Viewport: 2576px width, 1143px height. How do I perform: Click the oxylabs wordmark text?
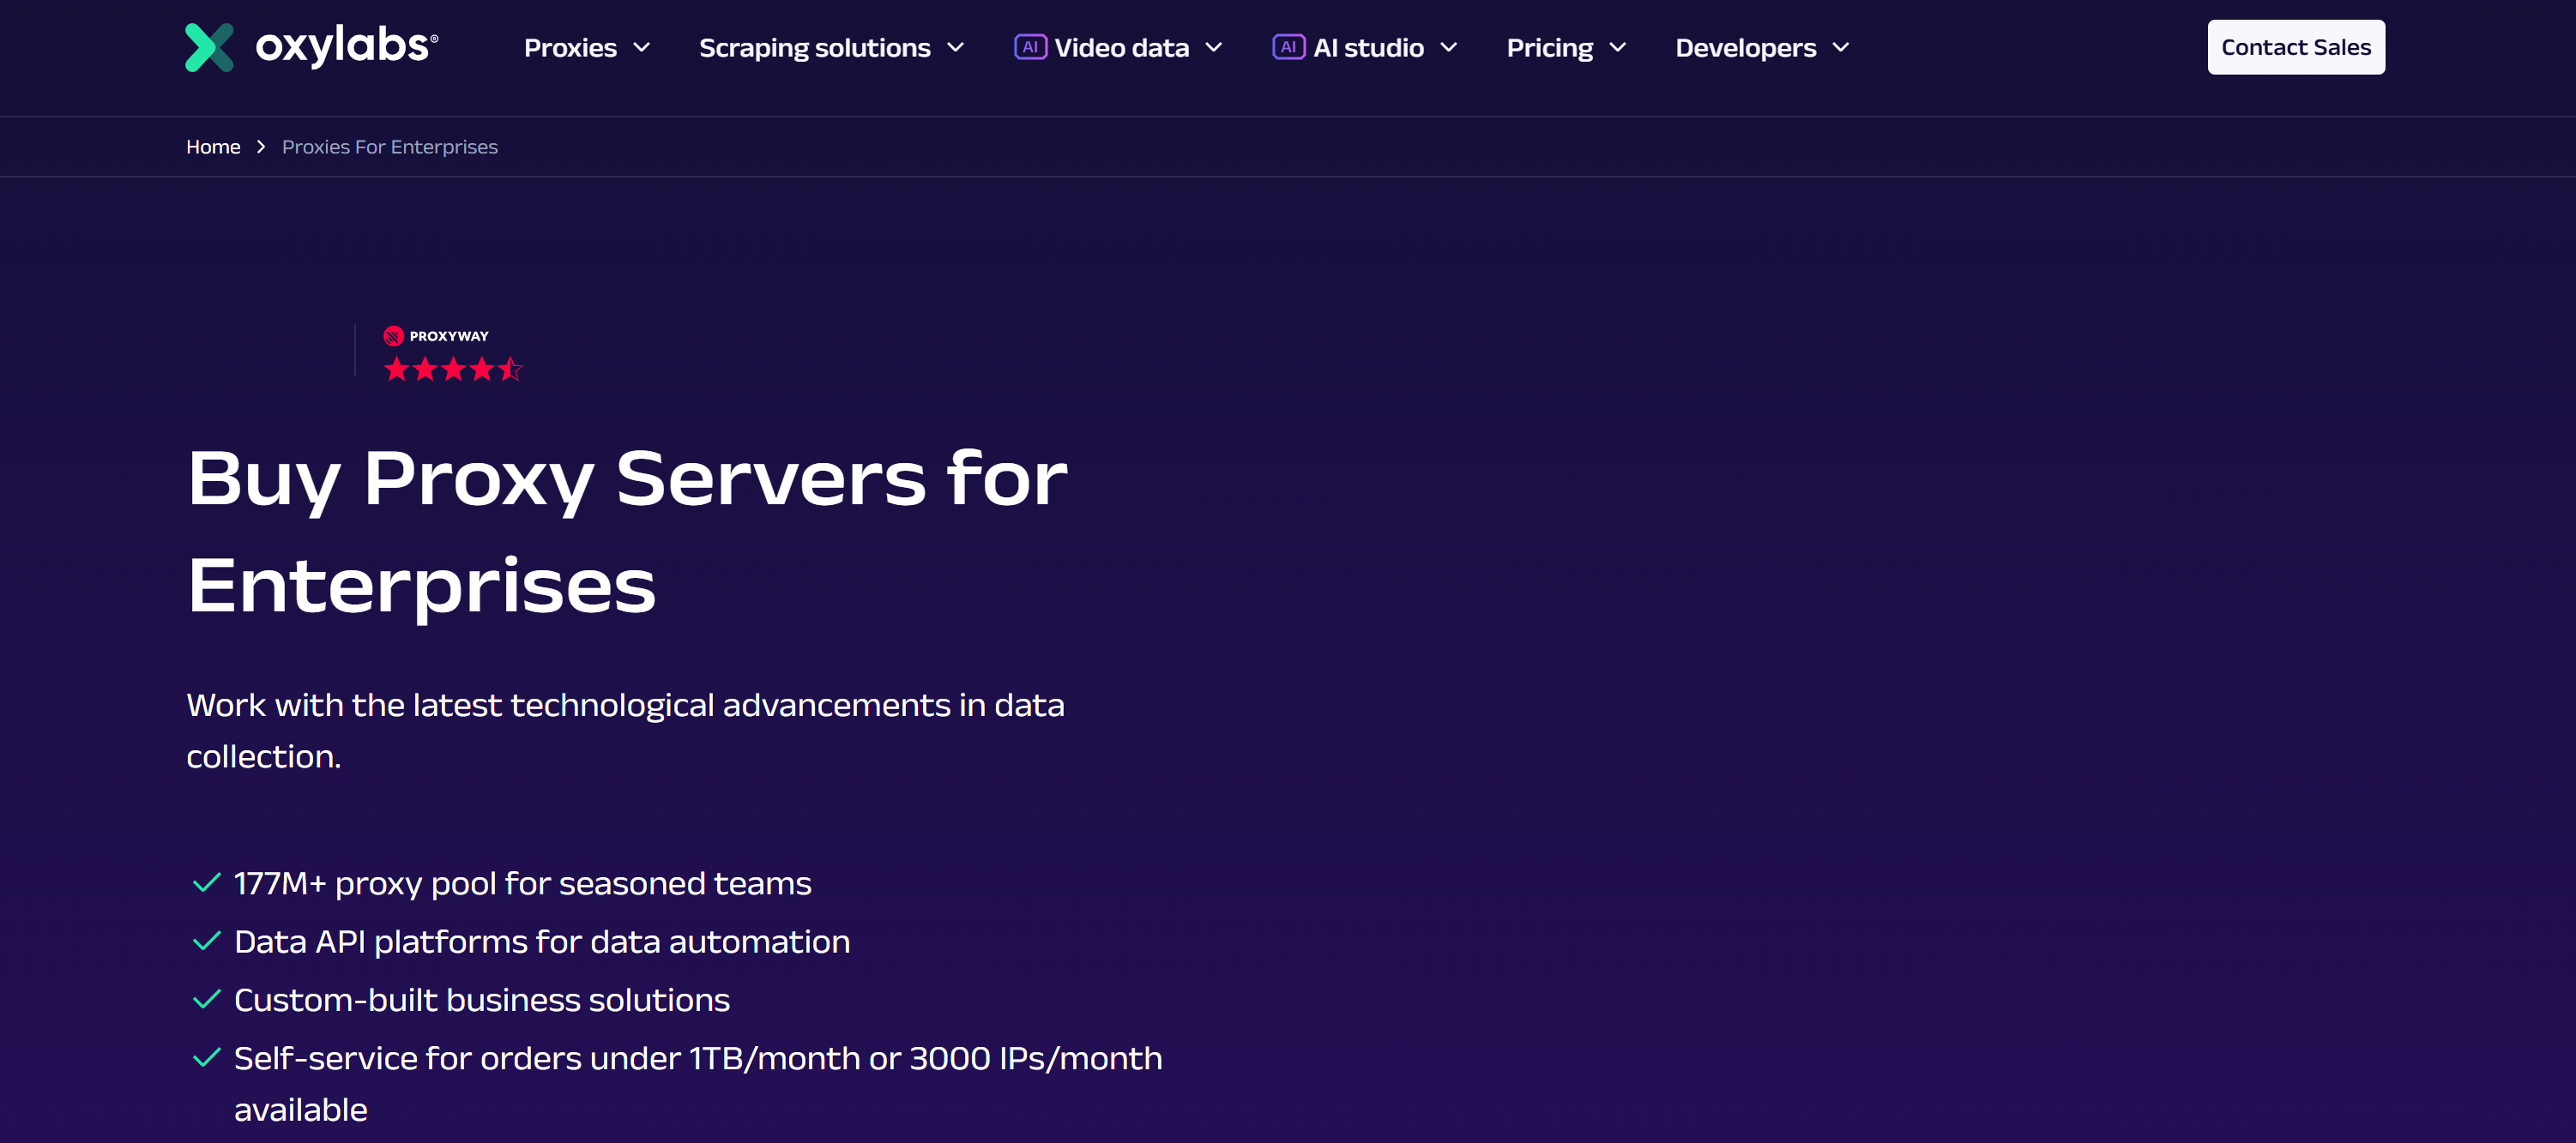pyautogui.click(x=345, y=46)
